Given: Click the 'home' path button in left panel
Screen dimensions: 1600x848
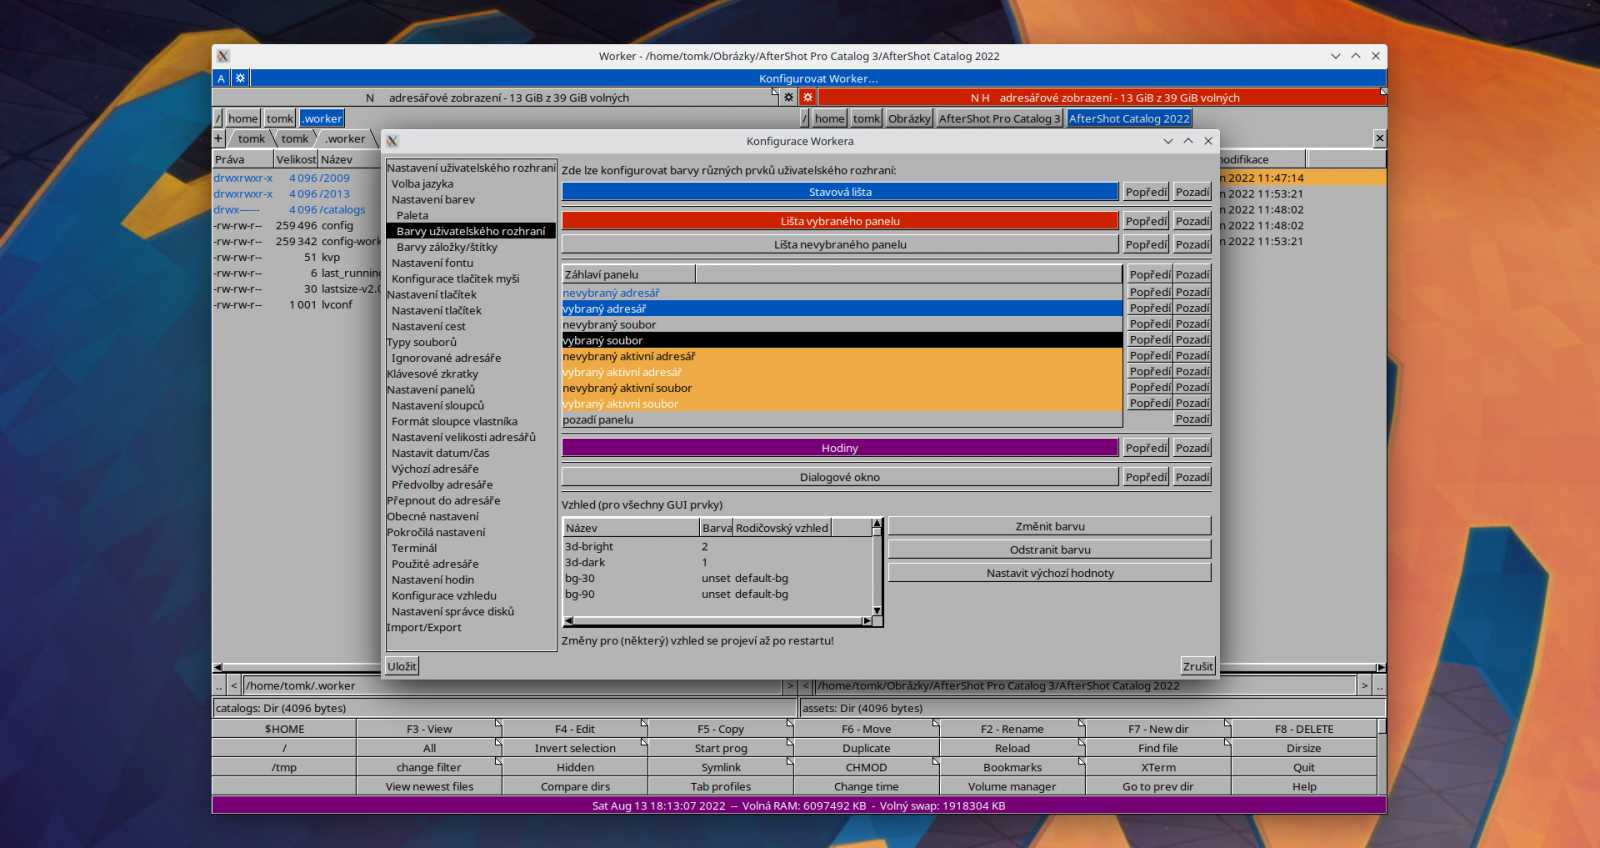Looking at the screenshot, I should click(243, 118).
